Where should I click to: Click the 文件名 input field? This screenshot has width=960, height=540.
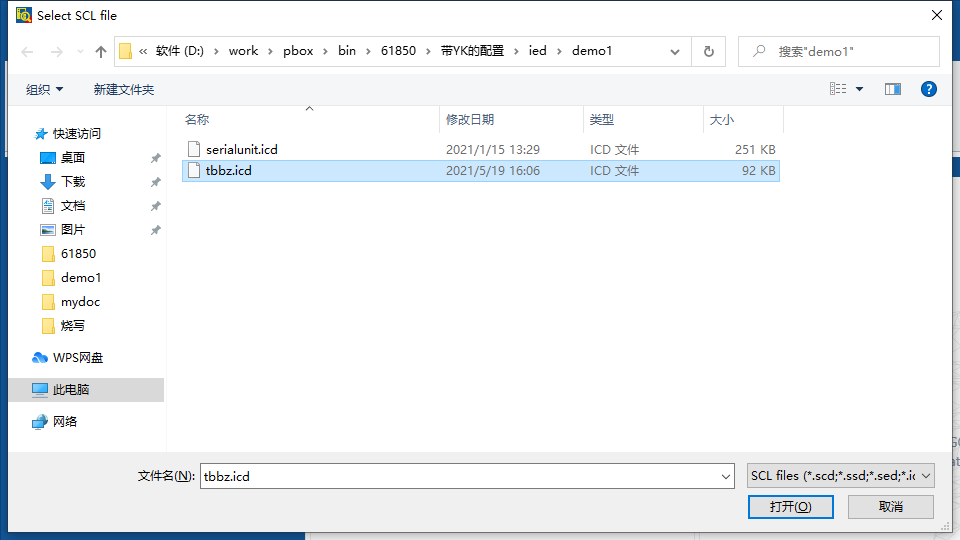(x=460, y=477)
